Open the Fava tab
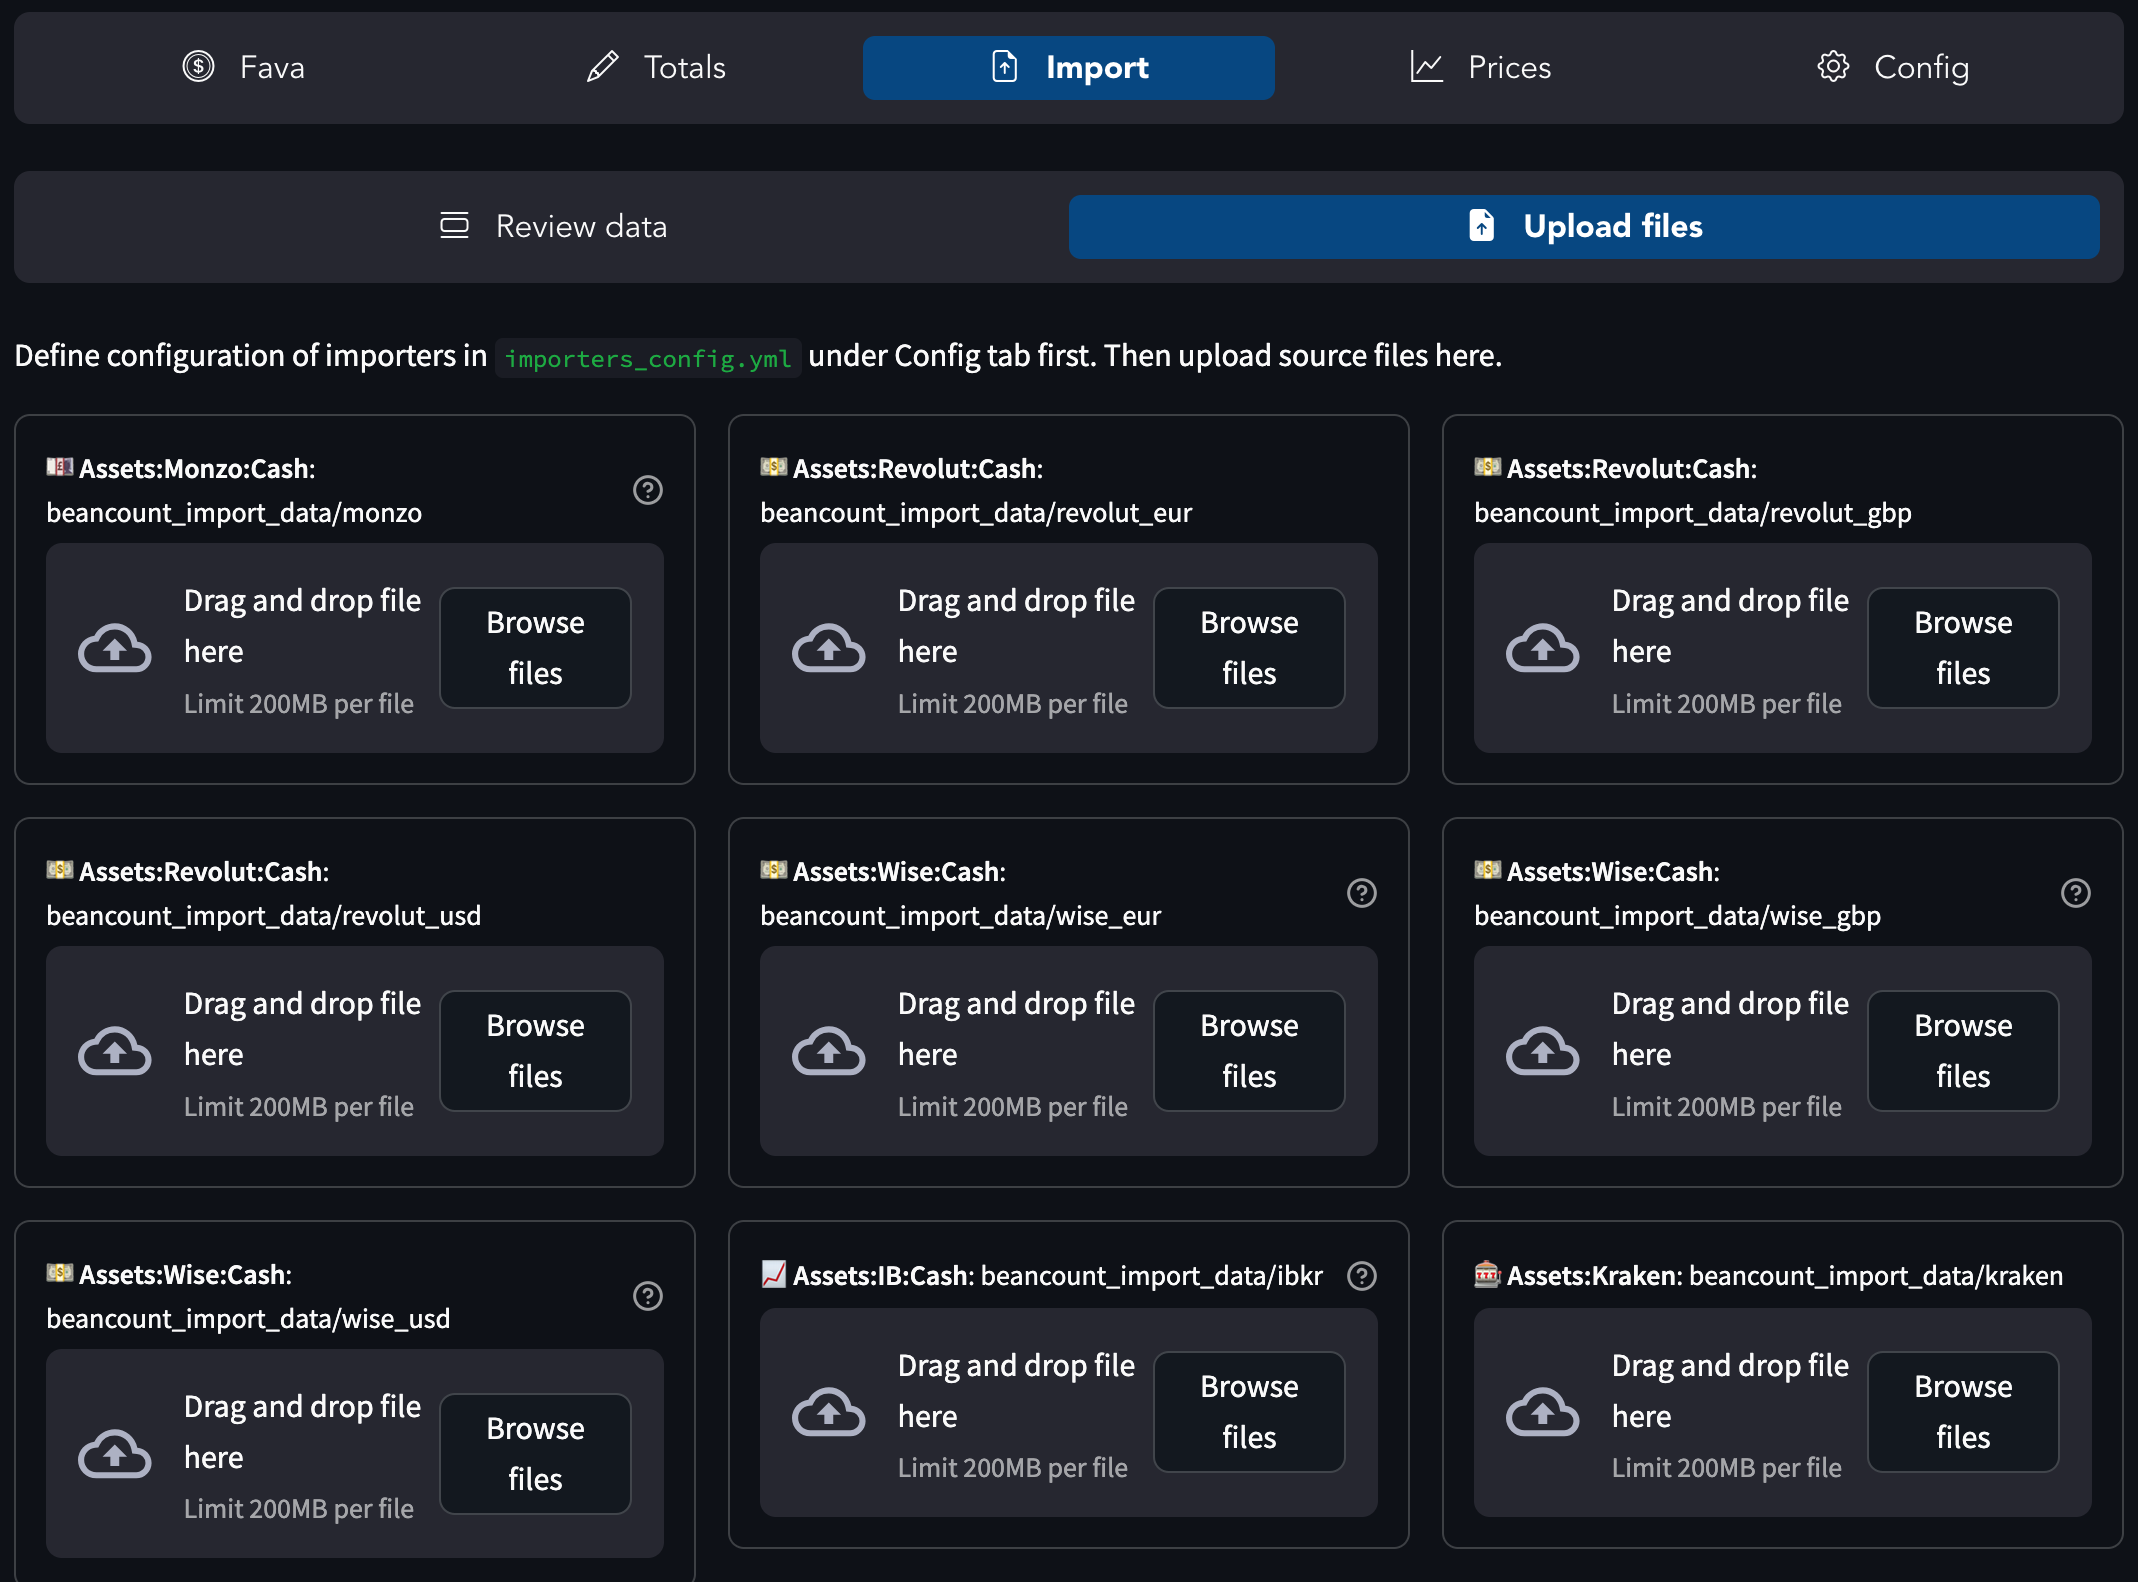This screenshot has width=2138, height=1582. (x=244, y=67)
